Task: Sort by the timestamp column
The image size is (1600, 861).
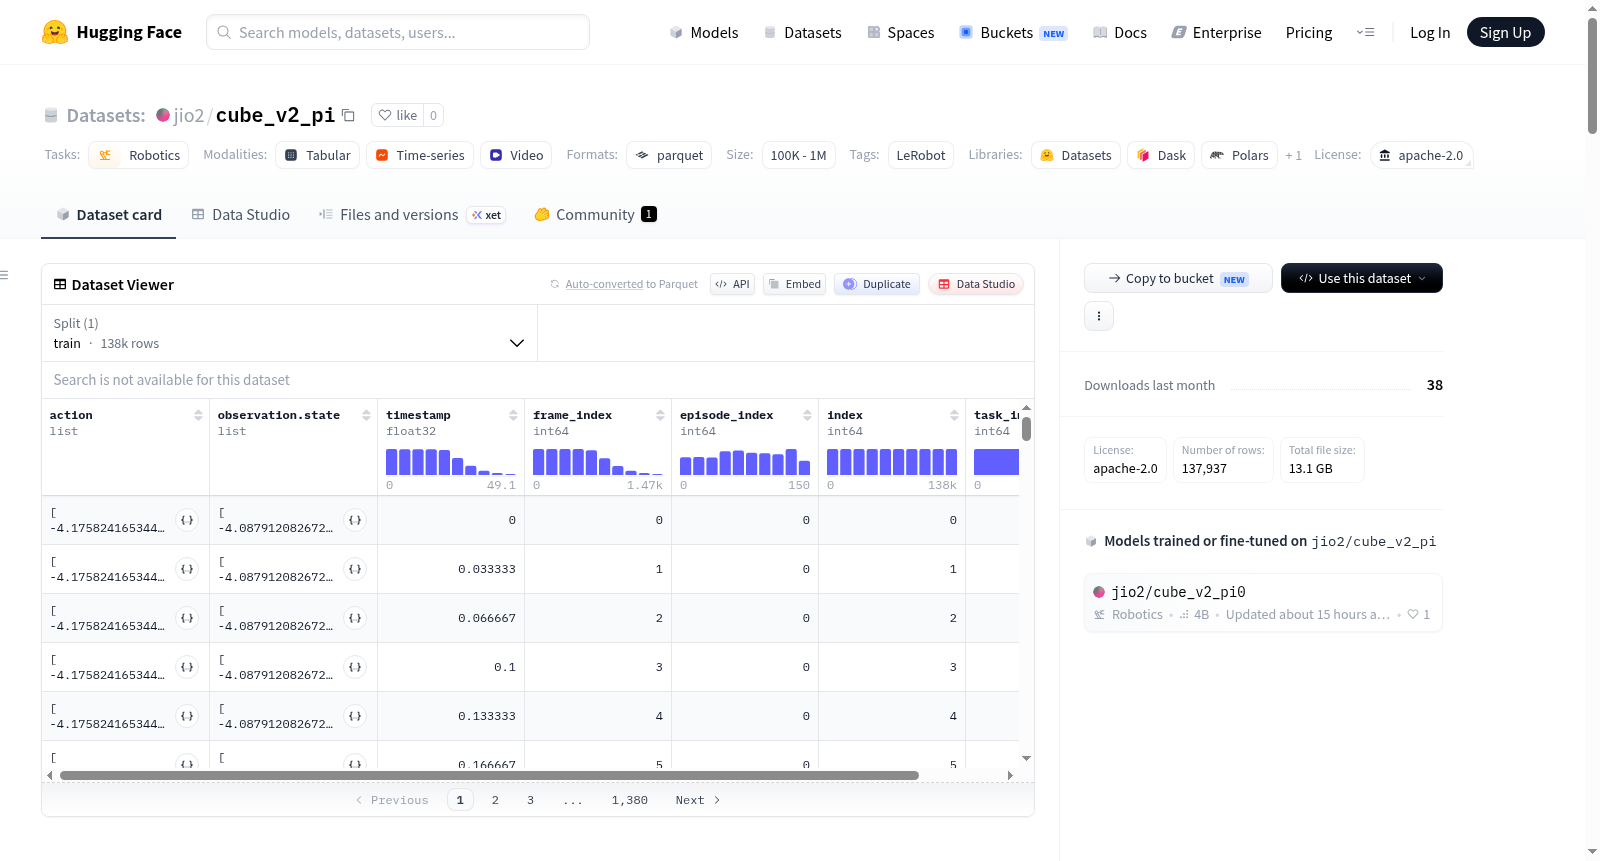Action: (x=513, y=415)
